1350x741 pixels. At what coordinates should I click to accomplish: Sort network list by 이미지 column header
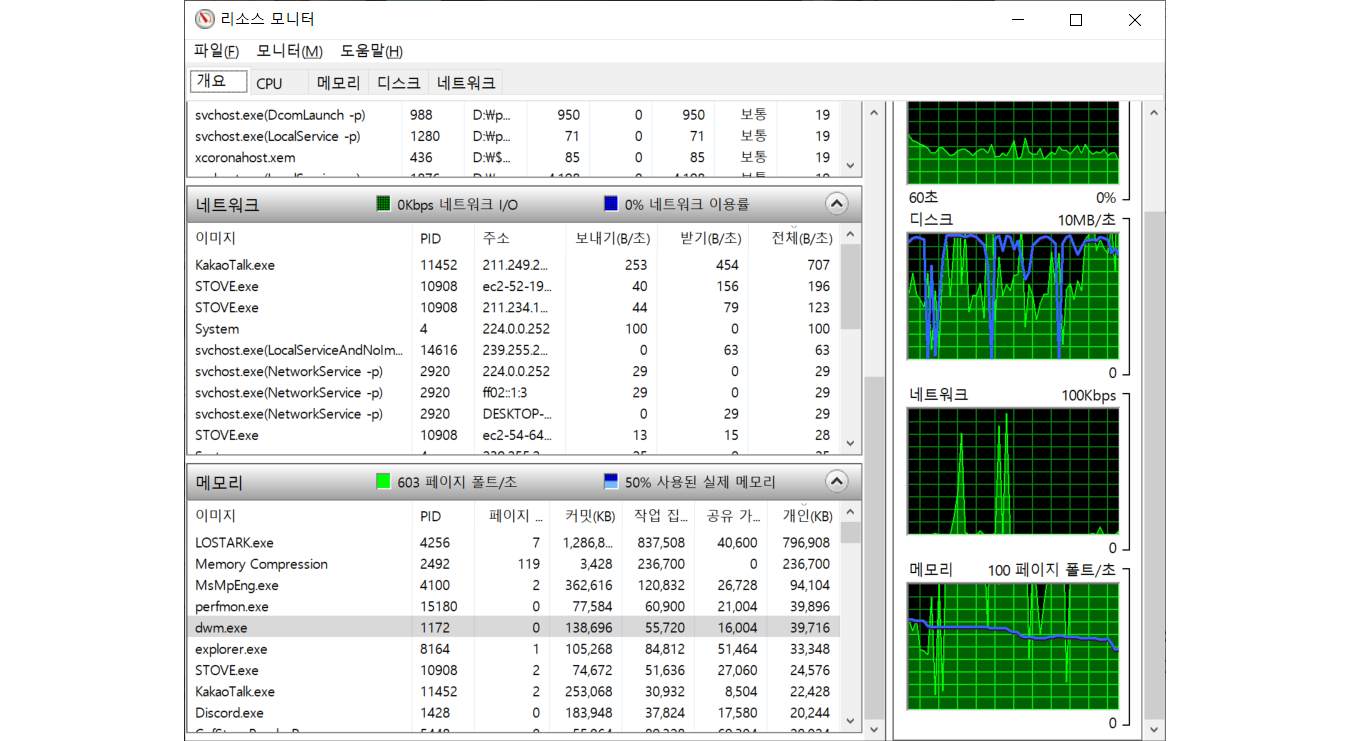click(x=299, y=238)
